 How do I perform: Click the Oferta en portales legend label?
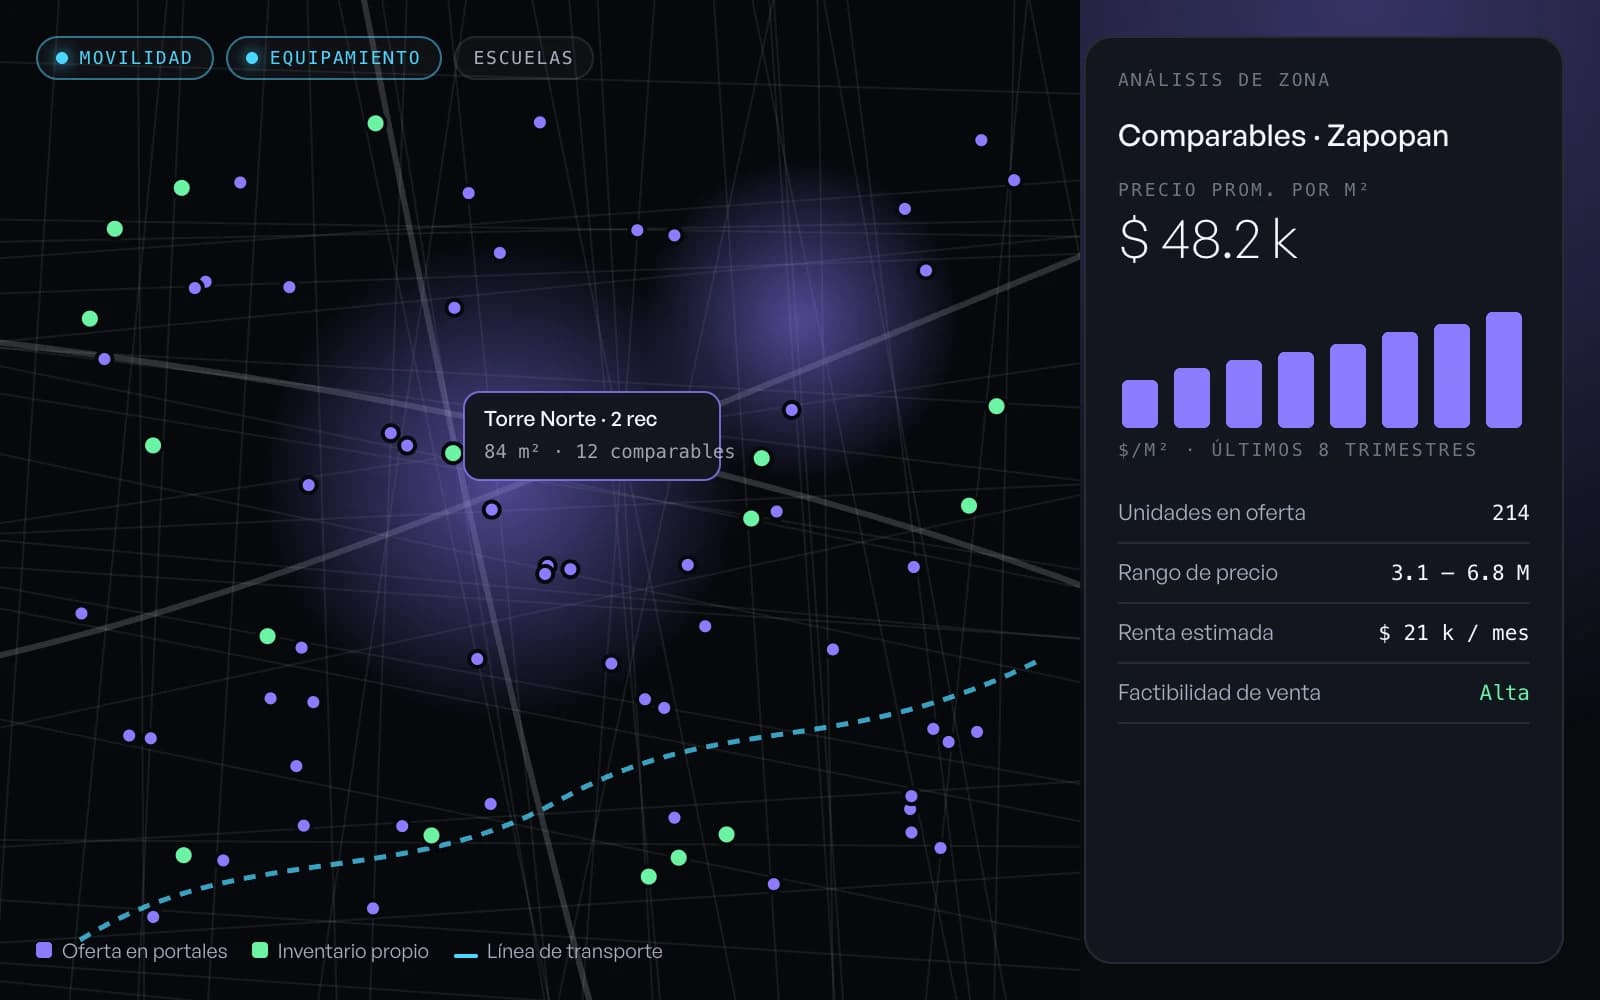pyautogui.click(x=145, y=951)
